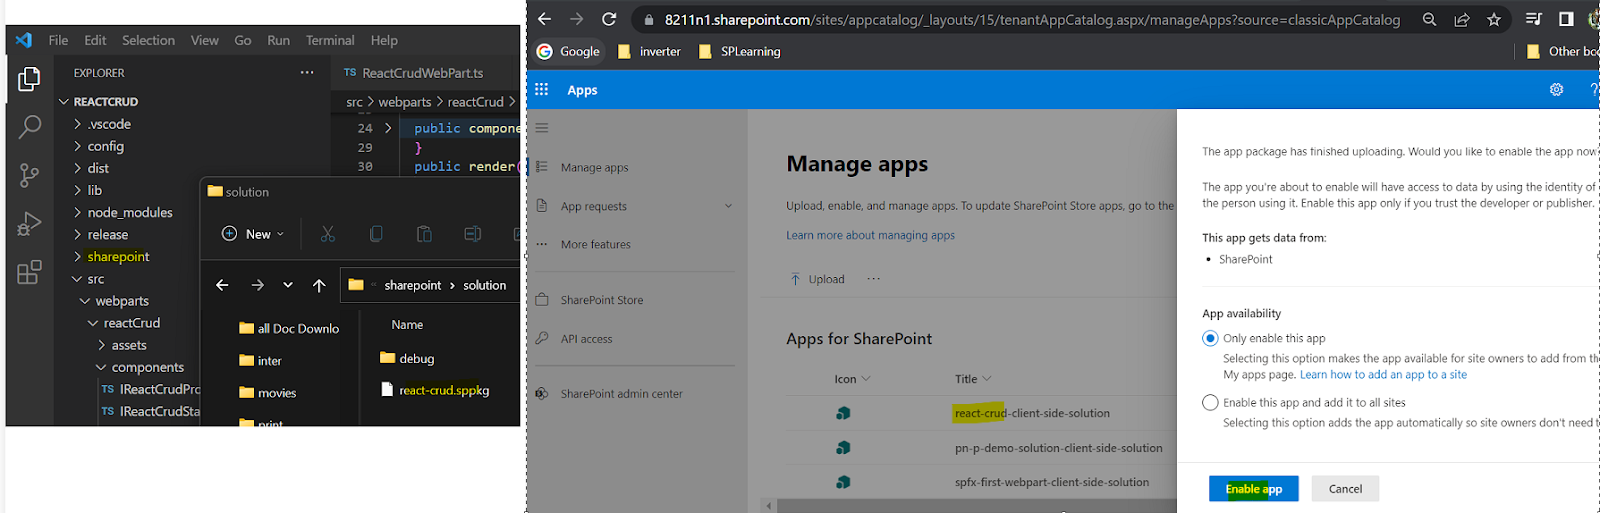Expand App requests navigation chevron
Image resolution: width=1600 pixels, height=513 pixels.
(728, 206)
